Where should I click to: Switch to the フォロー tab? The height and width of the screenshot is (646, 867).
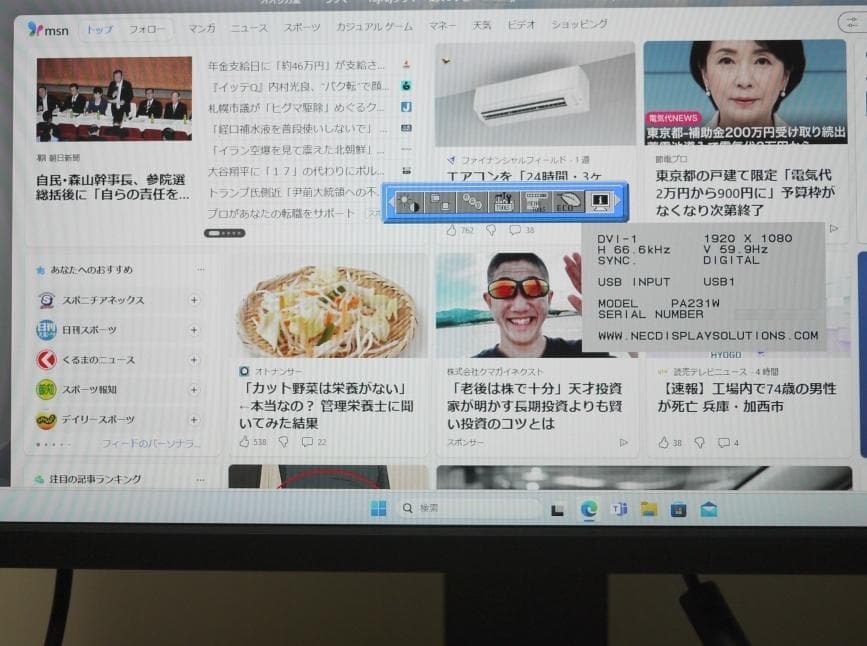[147, 30]
